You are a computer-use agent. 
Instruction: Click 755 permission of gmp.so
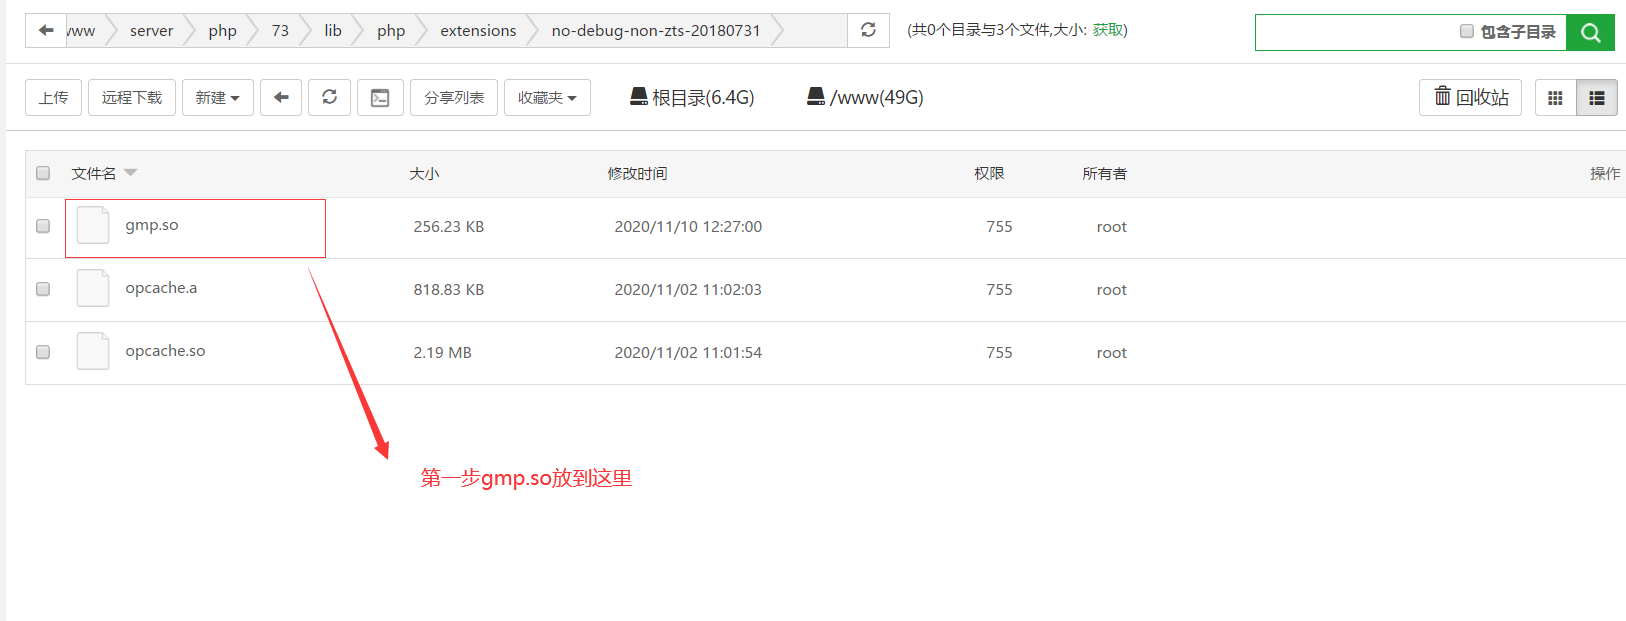tap(999, 227)
